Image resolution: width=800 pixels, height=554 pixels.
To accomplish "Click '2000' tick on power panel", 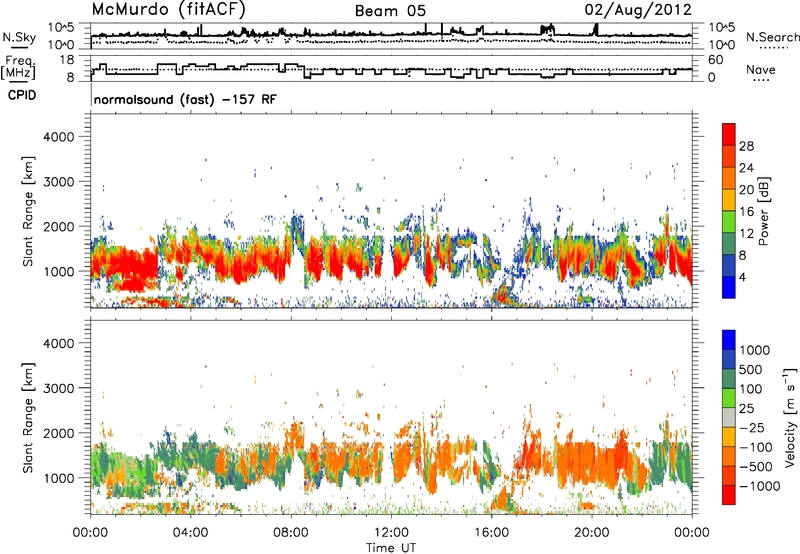I will click(x=58, y=226).
